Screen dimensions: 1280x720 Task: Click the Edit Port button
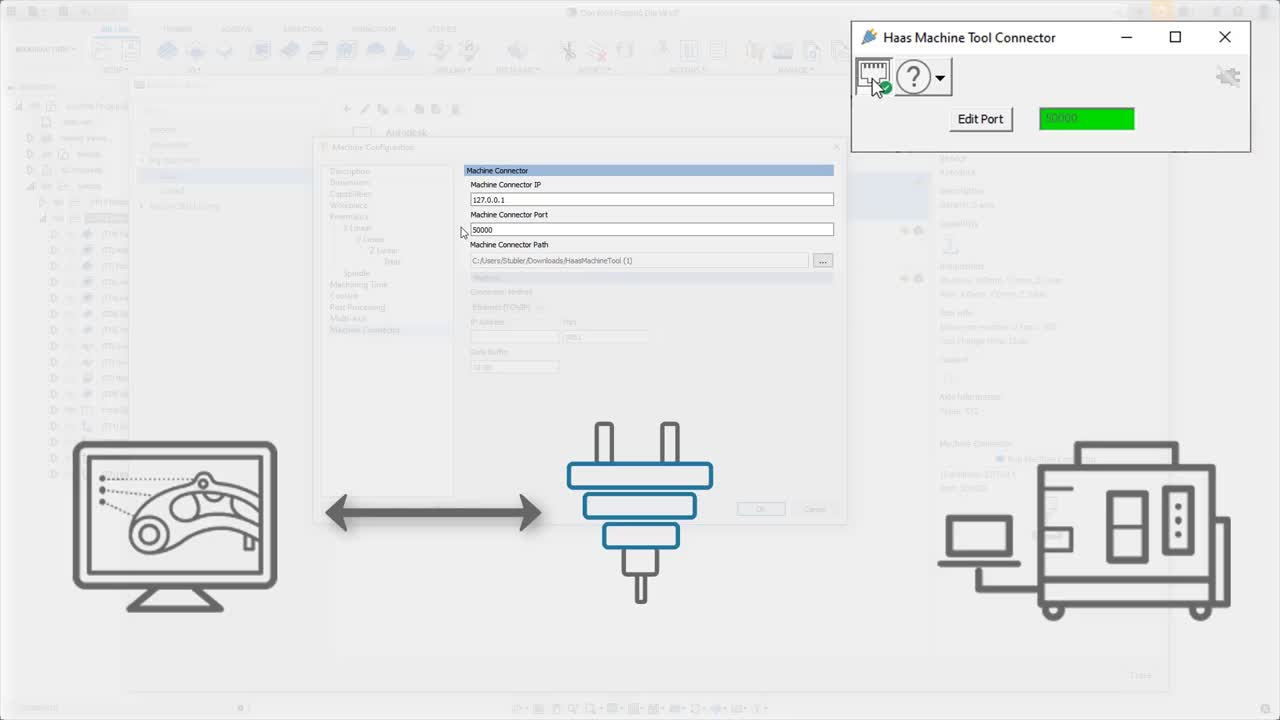coord(980,119)
